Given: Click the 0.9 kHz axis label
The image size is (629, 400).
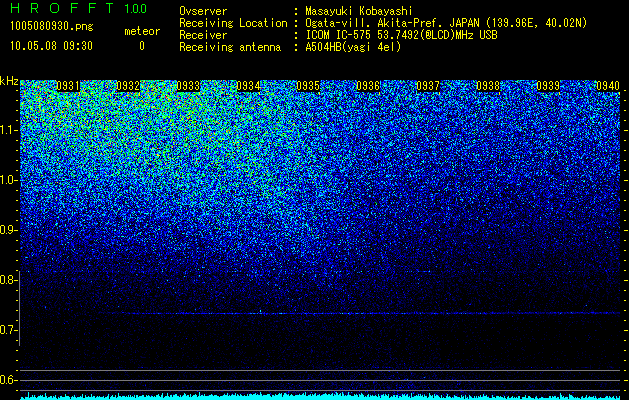Looking at the screenshot, I should [7, 230].
